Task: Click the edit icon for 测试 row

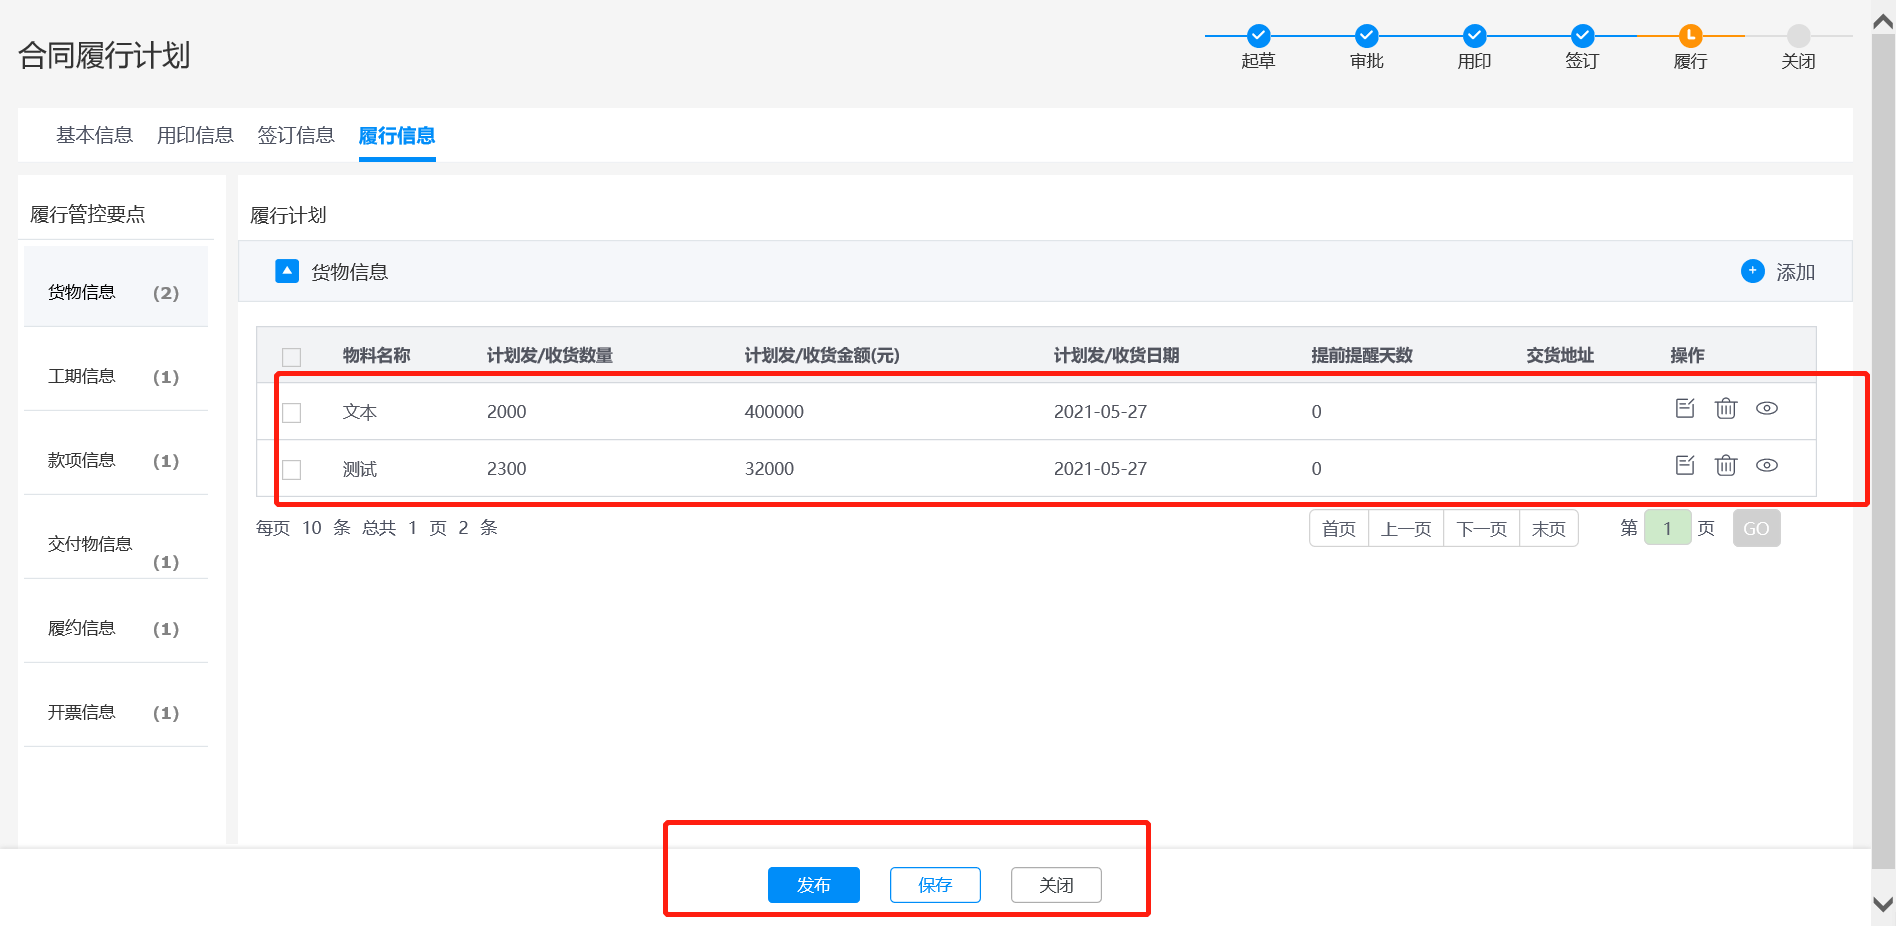Action: click(1685, 465)
